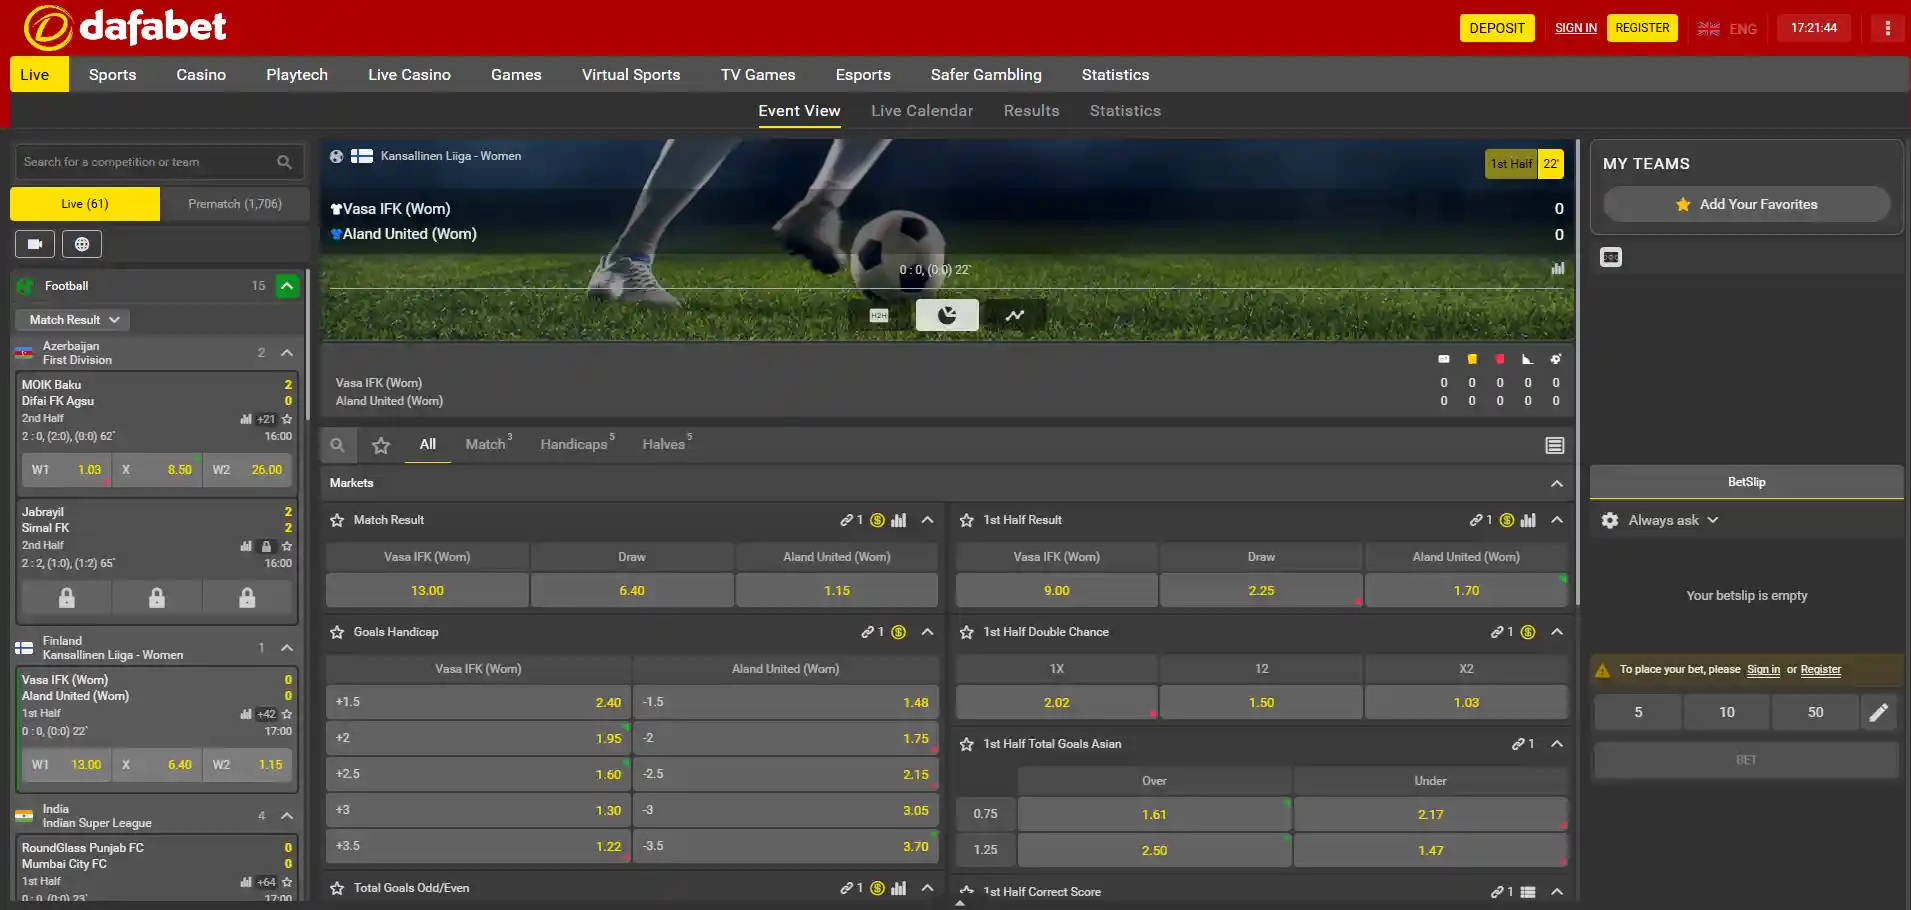Click the Dafabet logo
The width and height of the screenshot is (1911, 910).
(125, 27)
